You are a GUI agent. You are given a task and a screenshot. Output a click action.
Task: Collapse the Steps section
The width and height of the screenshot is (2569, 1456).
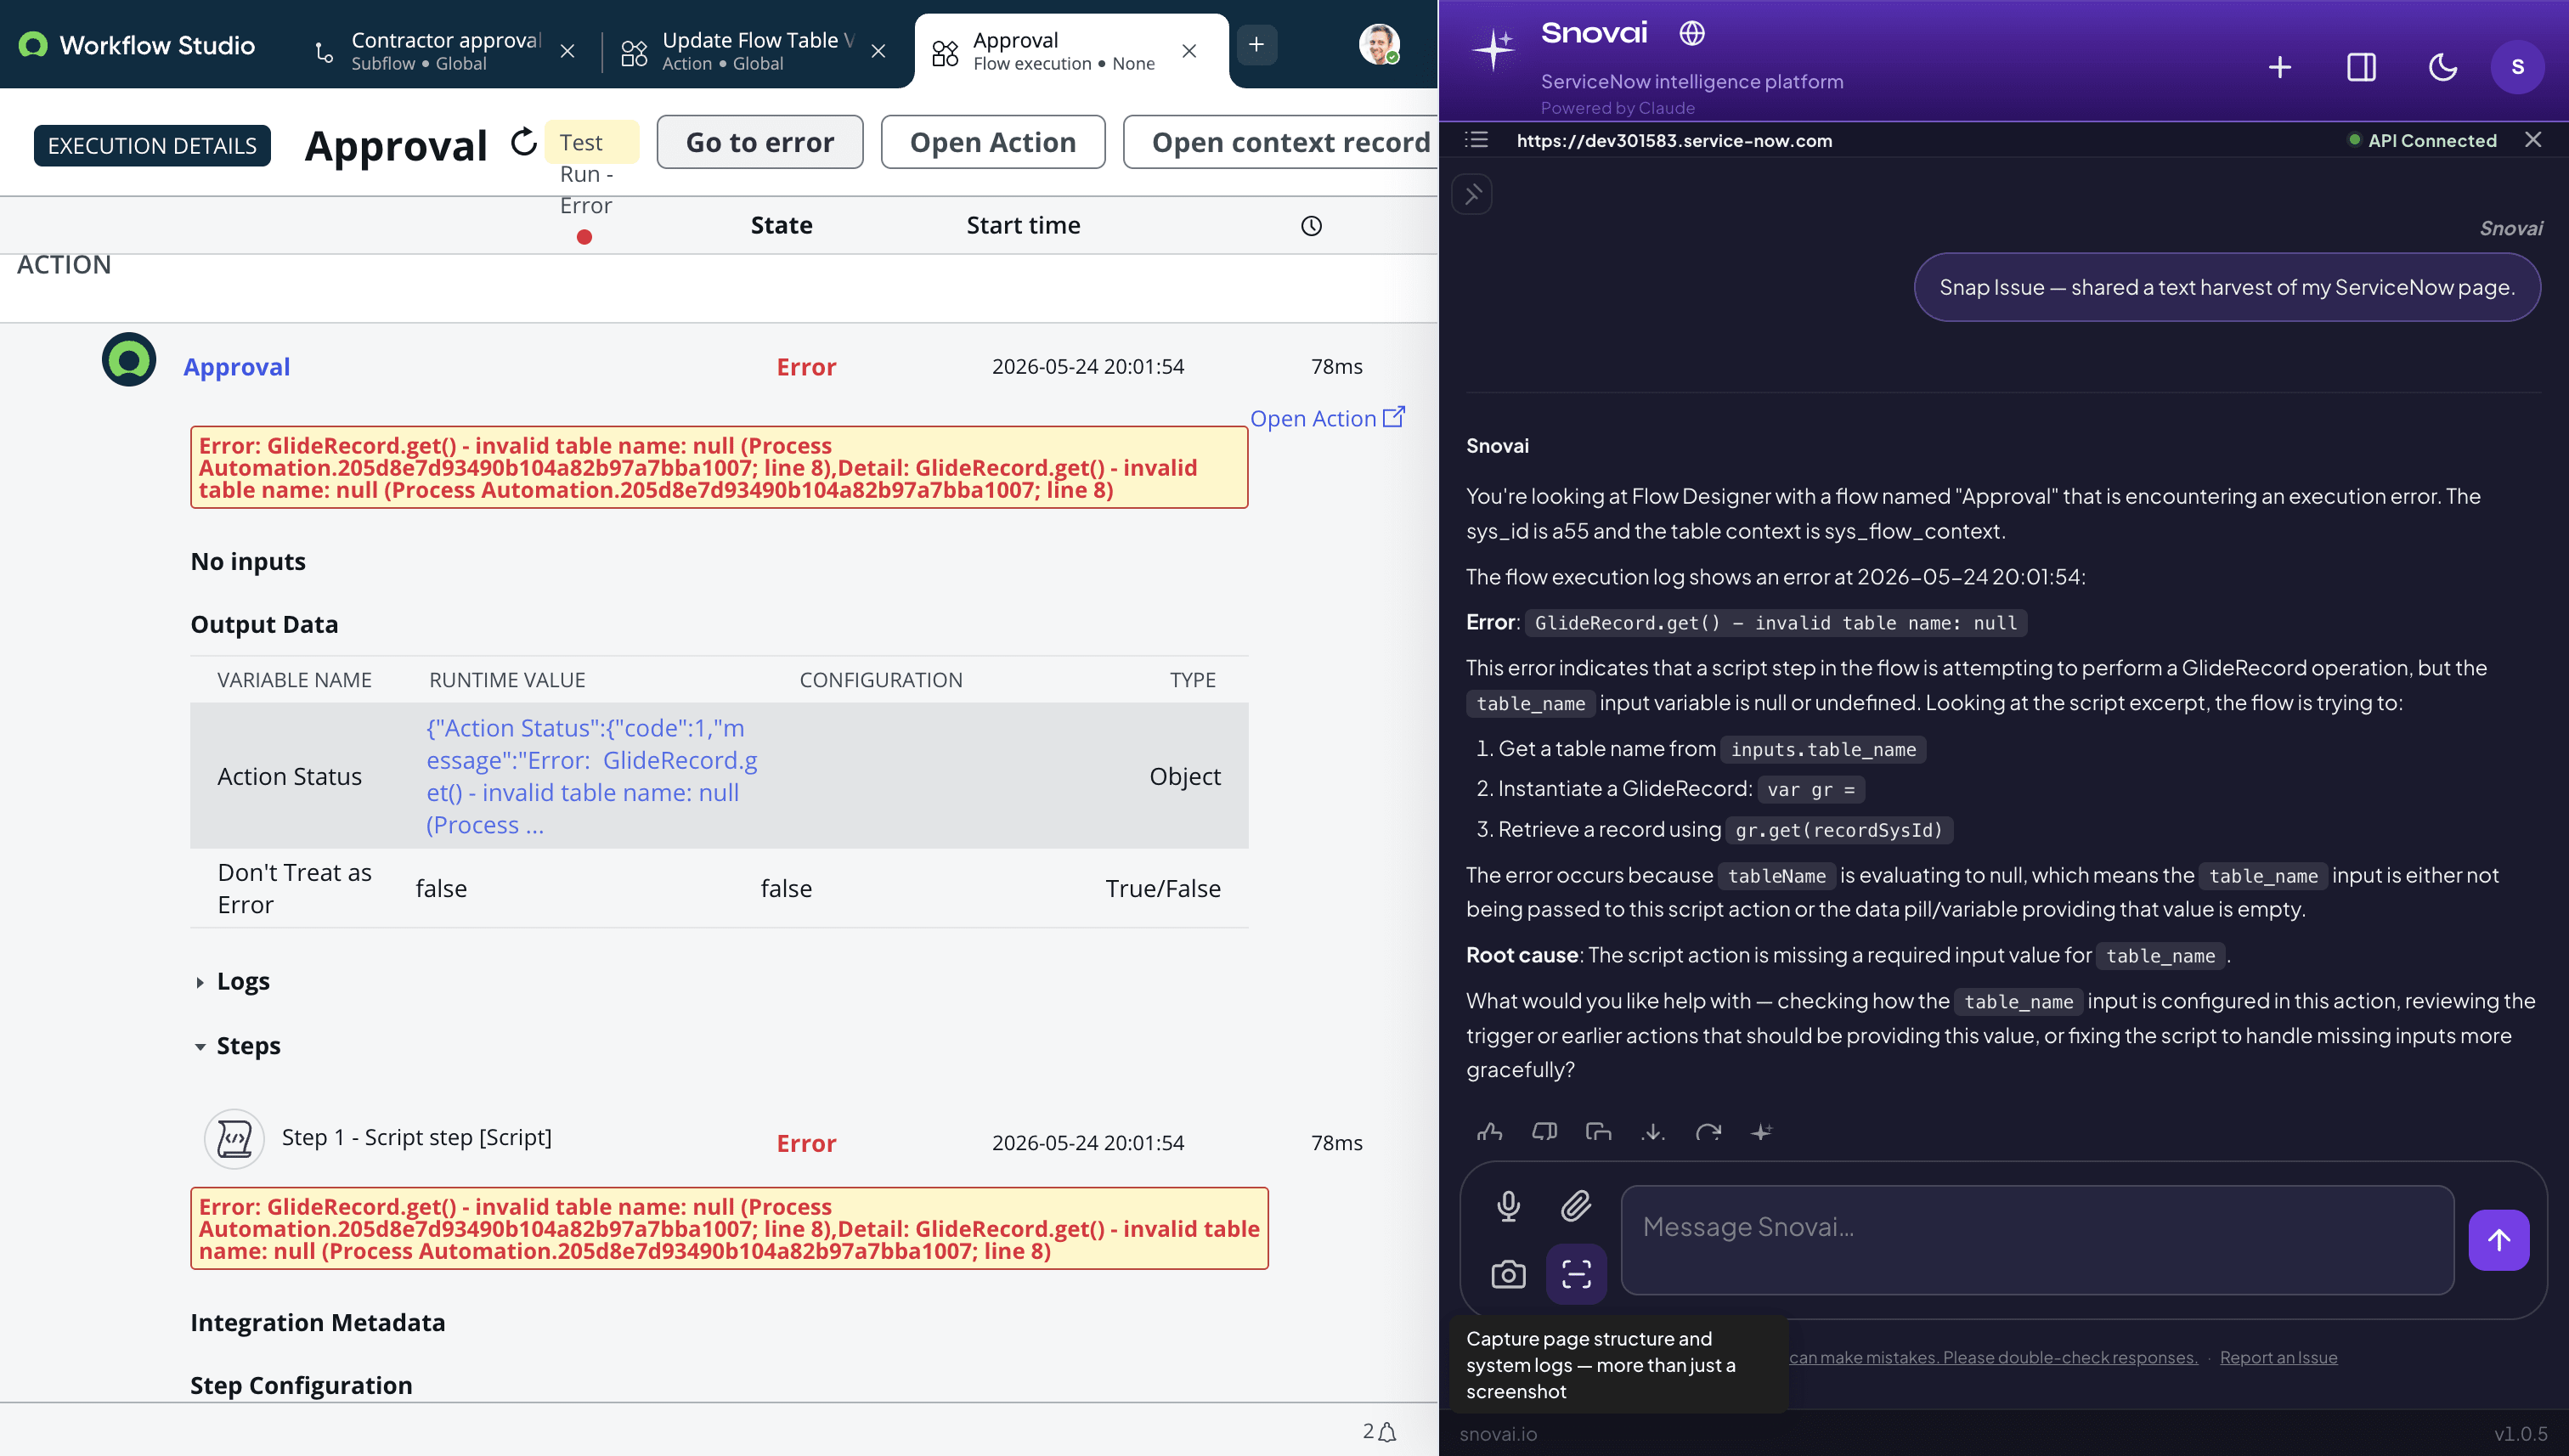pyautogui.click(x=238, y=1046)
